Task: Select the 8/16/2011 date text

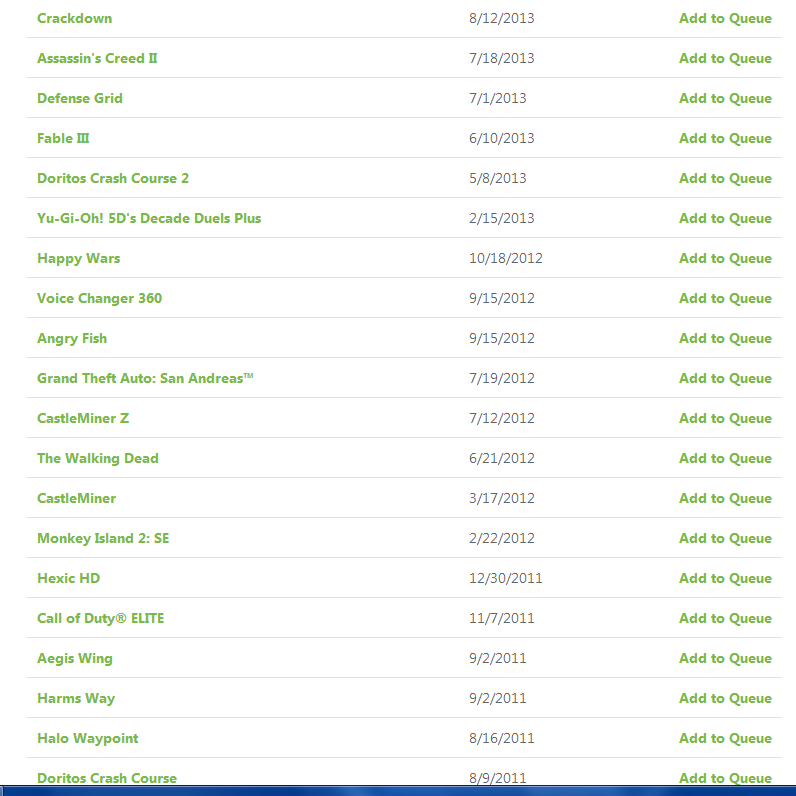Action: [x=502, y=739]
